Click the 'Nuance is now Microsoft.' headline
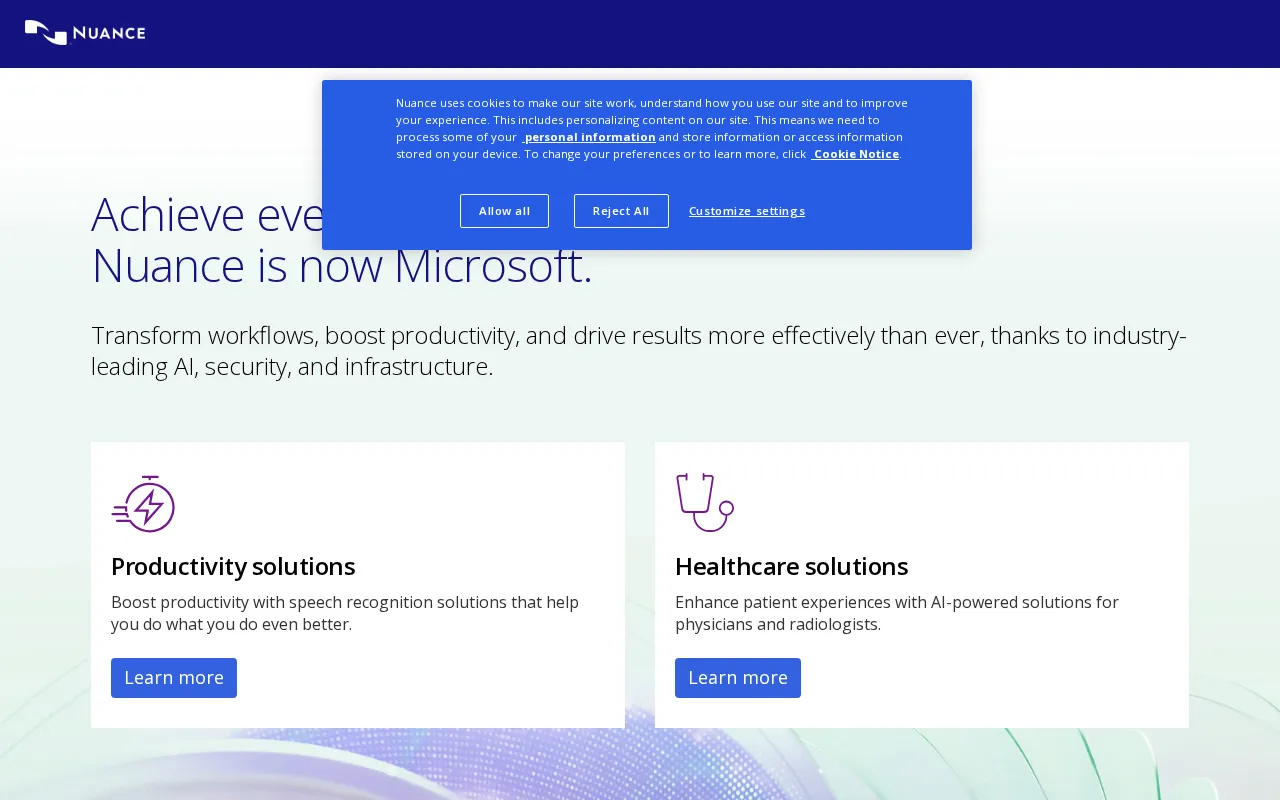 click(342, 266)
